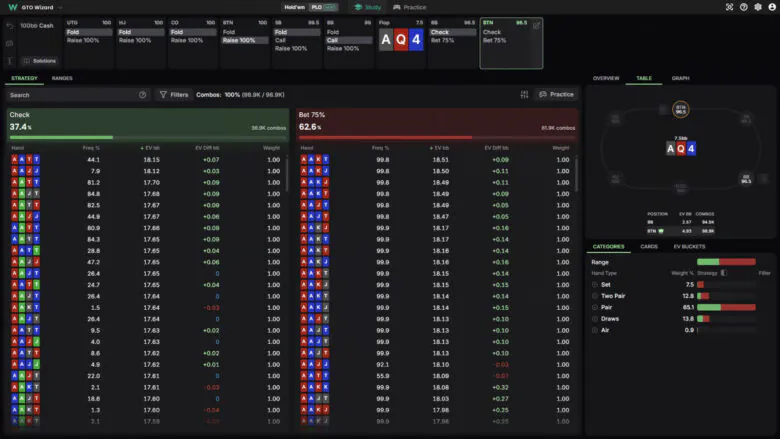Click the Bet 75% 62.6% header panel
The height and width of the screenshot is (439, 780).
pos(437,125)
